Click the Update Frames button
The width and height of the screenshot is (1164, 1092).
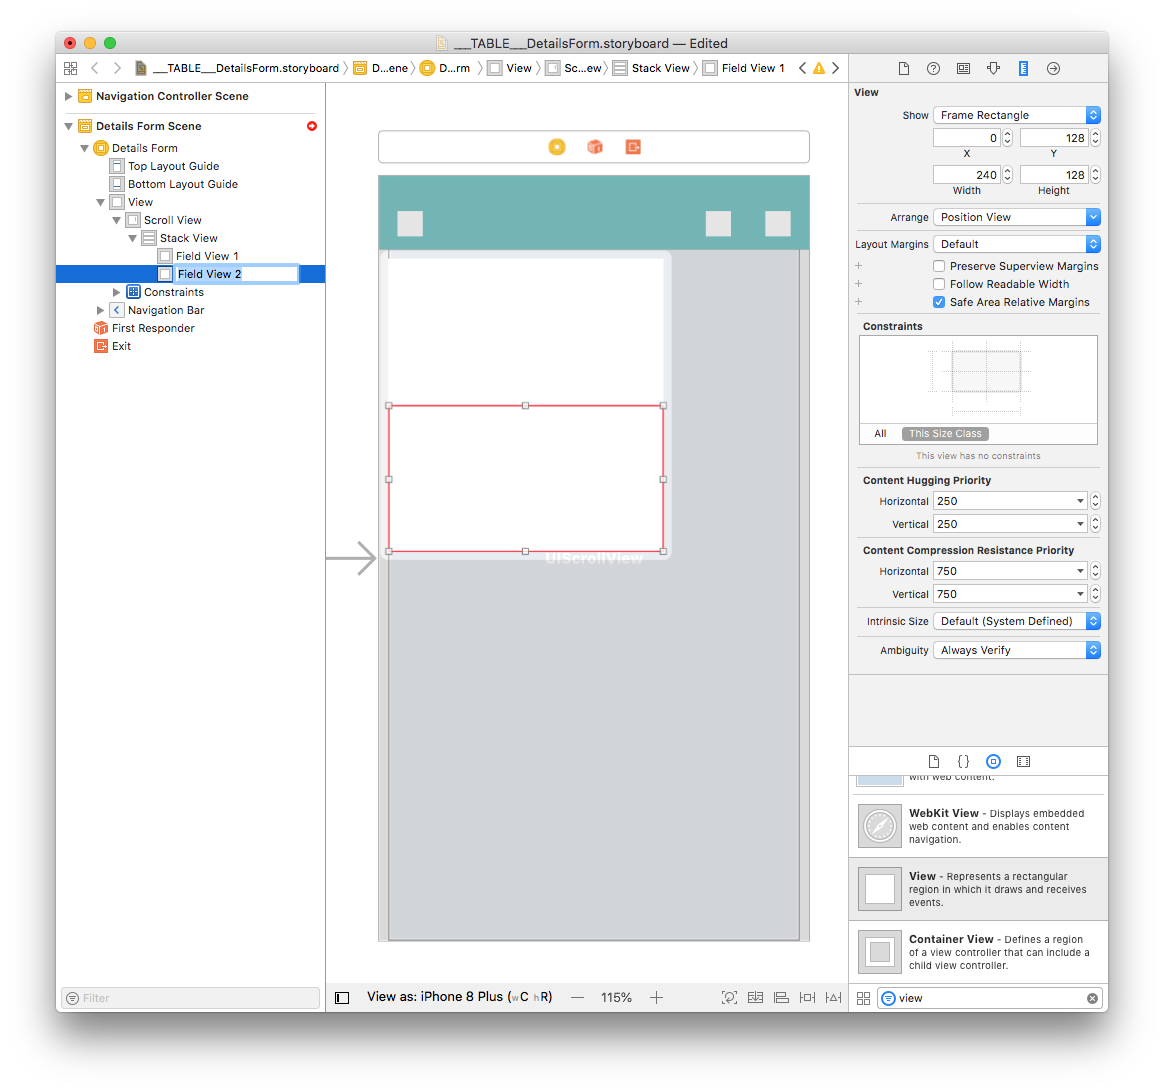point(730,998)
